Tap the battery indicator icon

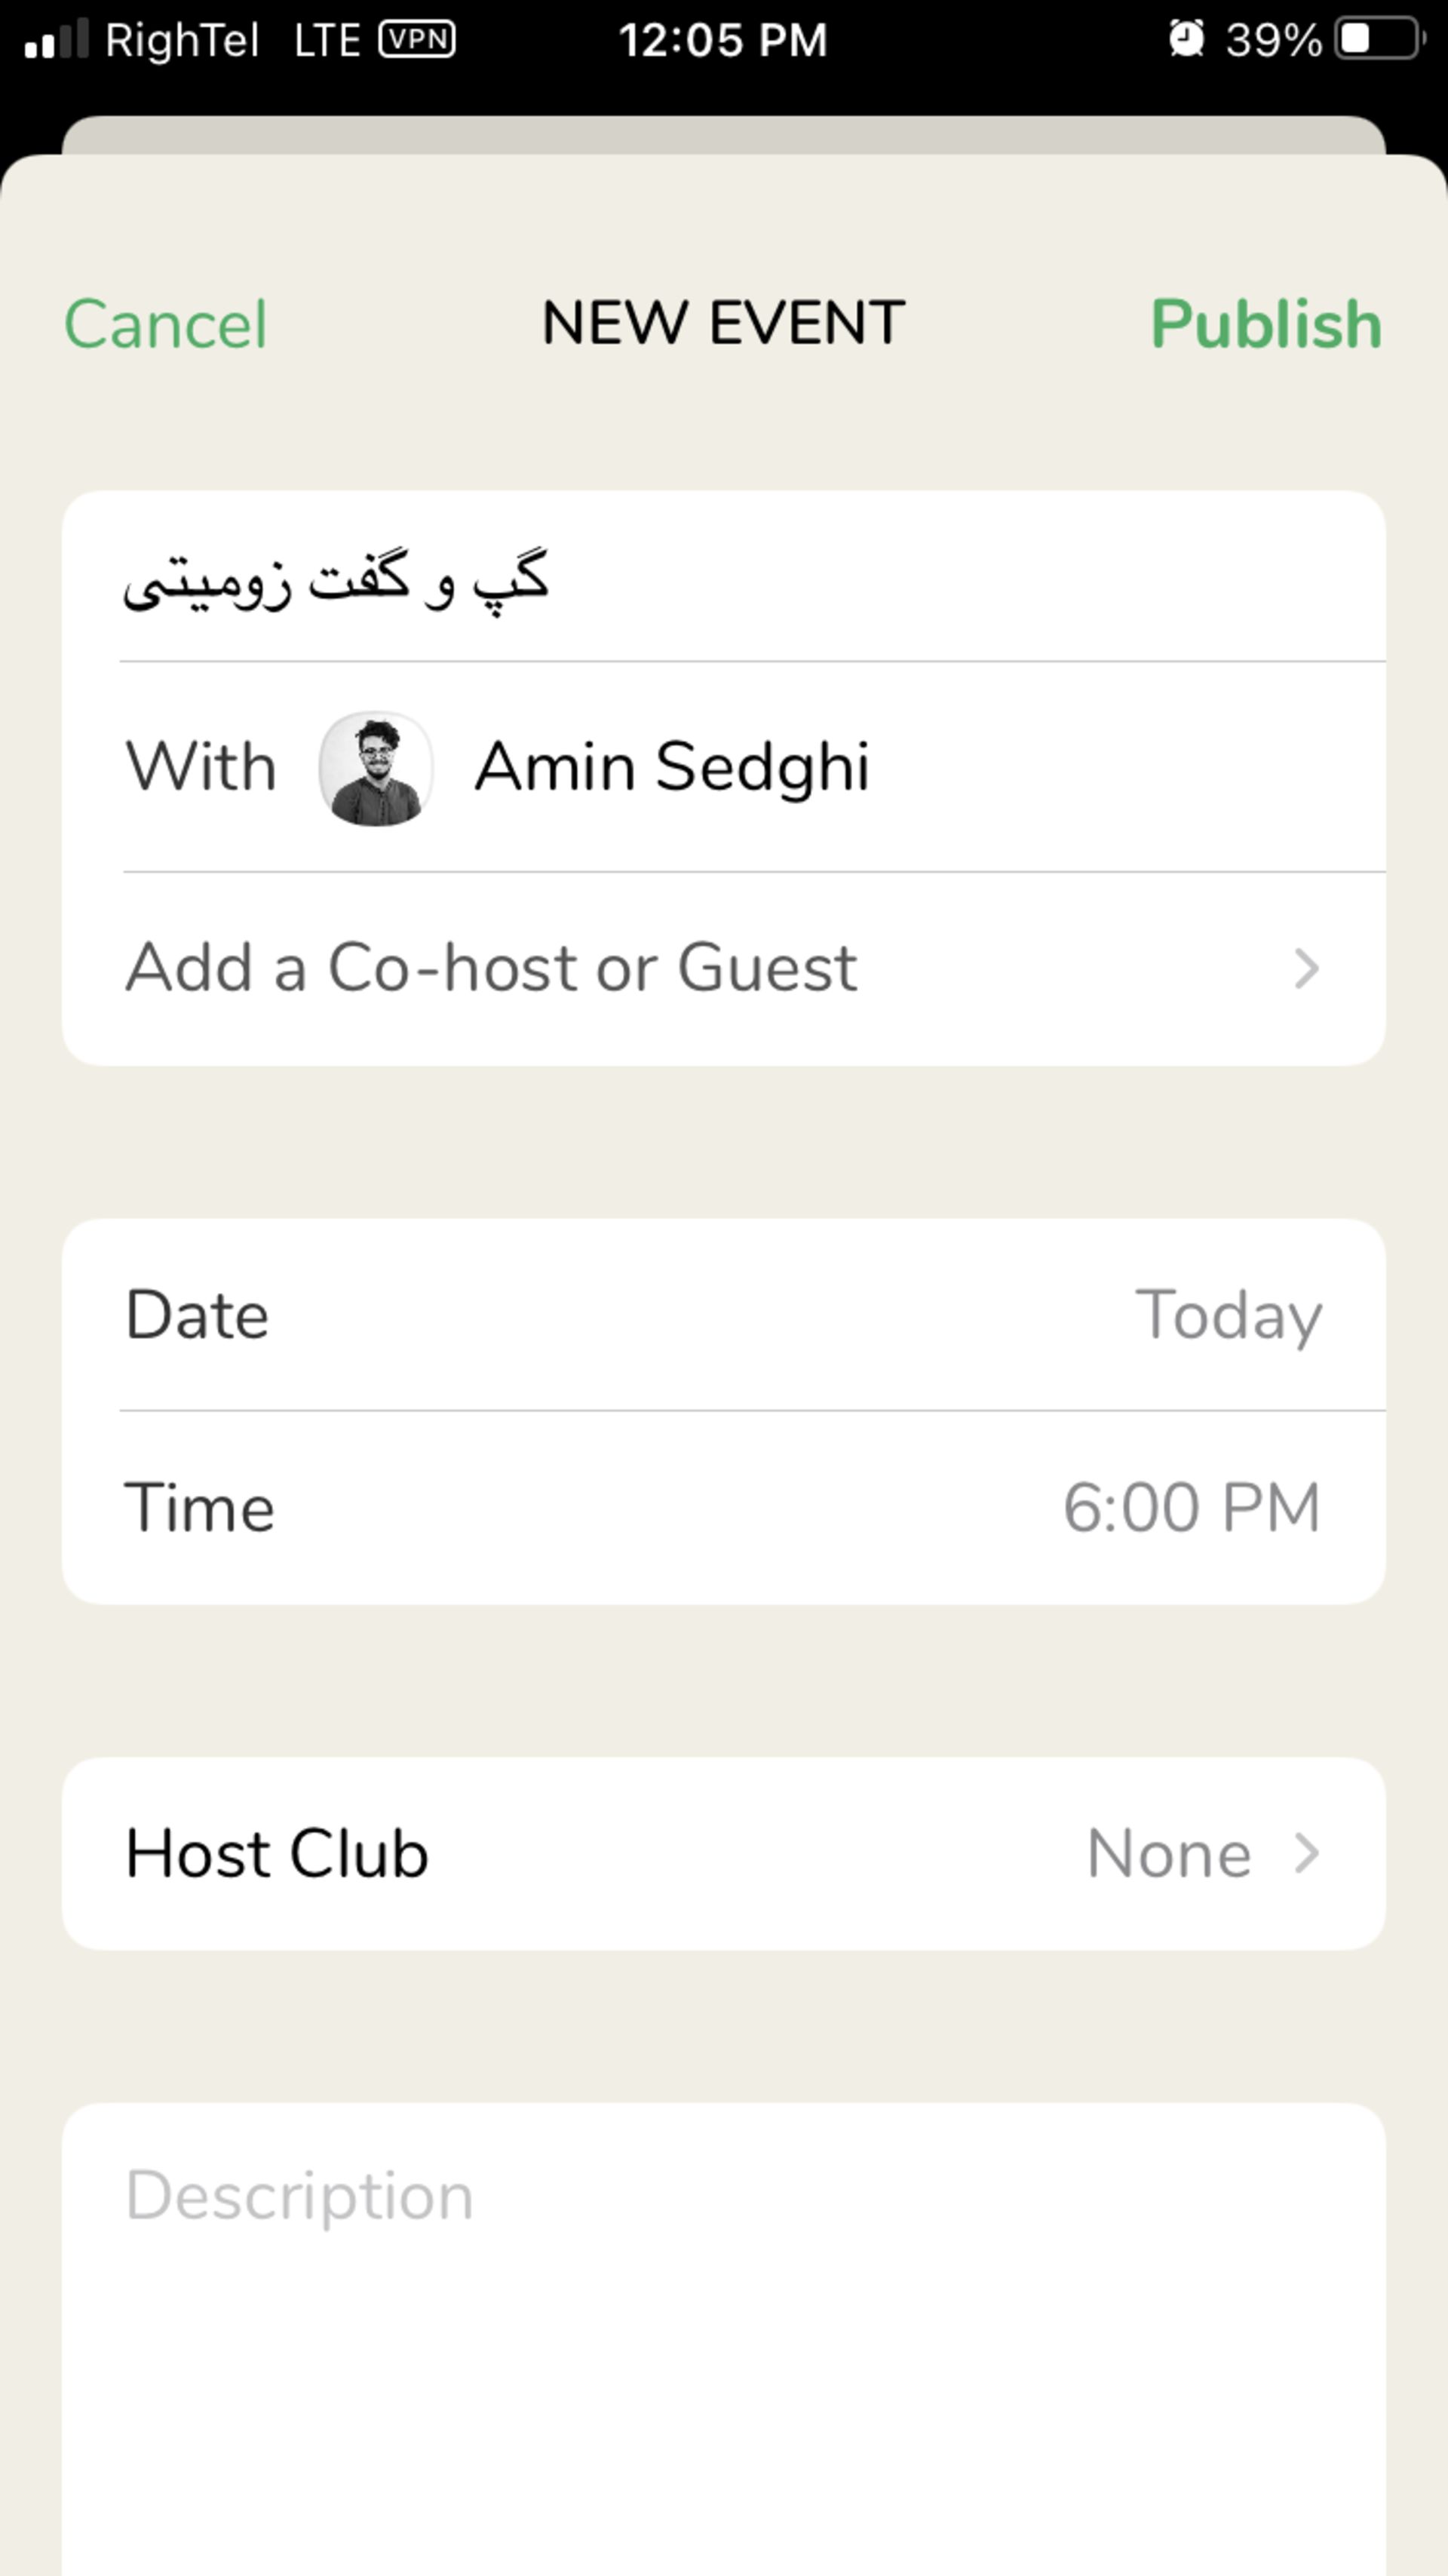1379,40
